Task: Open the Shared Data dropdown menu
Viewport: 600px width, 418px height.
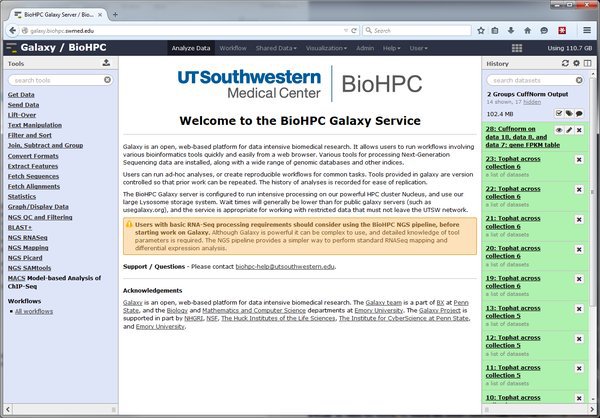Action: tap(276, 48)
